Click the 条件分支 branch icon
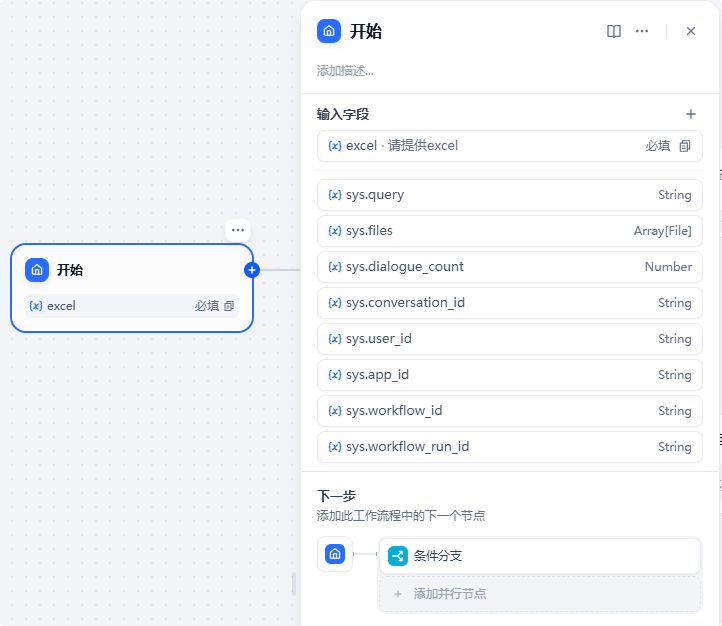This screenshot has height=626, width=722. click(398, 556)
